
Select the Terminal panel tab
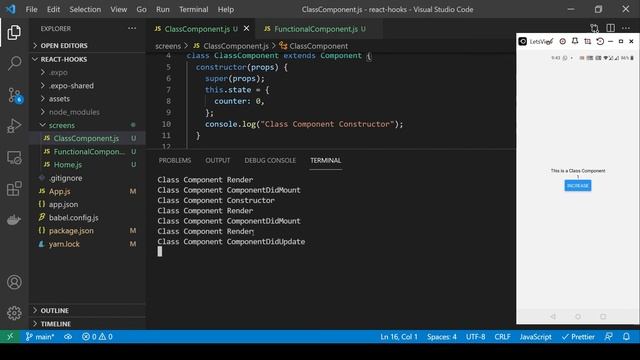click(325, 160)
